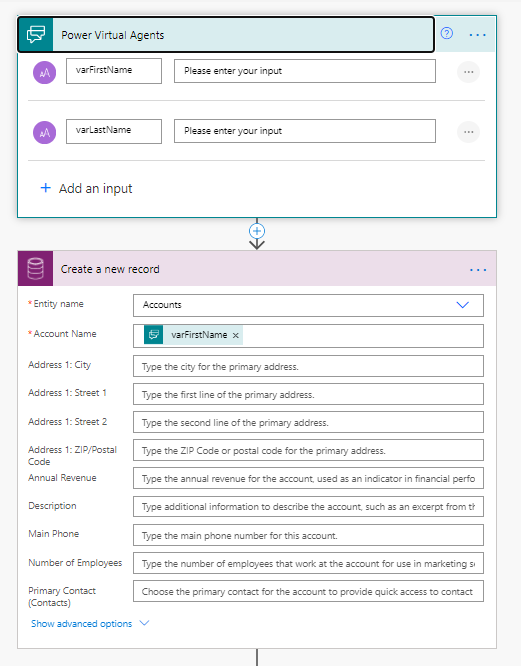The height and width of the screenshot is (666, 521).
Task: Click the Main Phone field
Action: [x=308, y=535]
